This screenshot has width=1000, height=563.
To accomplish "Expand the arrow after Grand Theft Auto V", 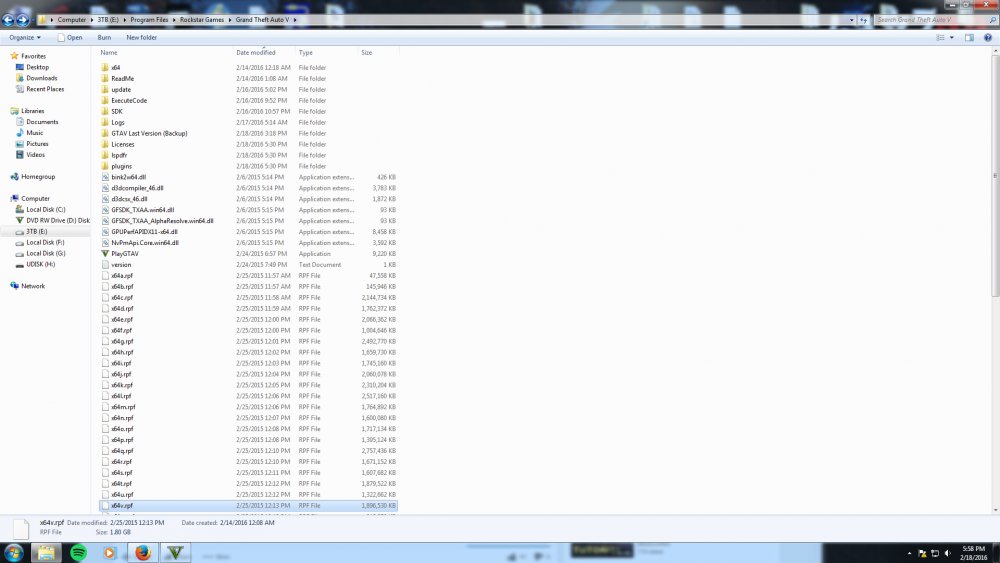I will pyautogui.click(x=295, y=20).
